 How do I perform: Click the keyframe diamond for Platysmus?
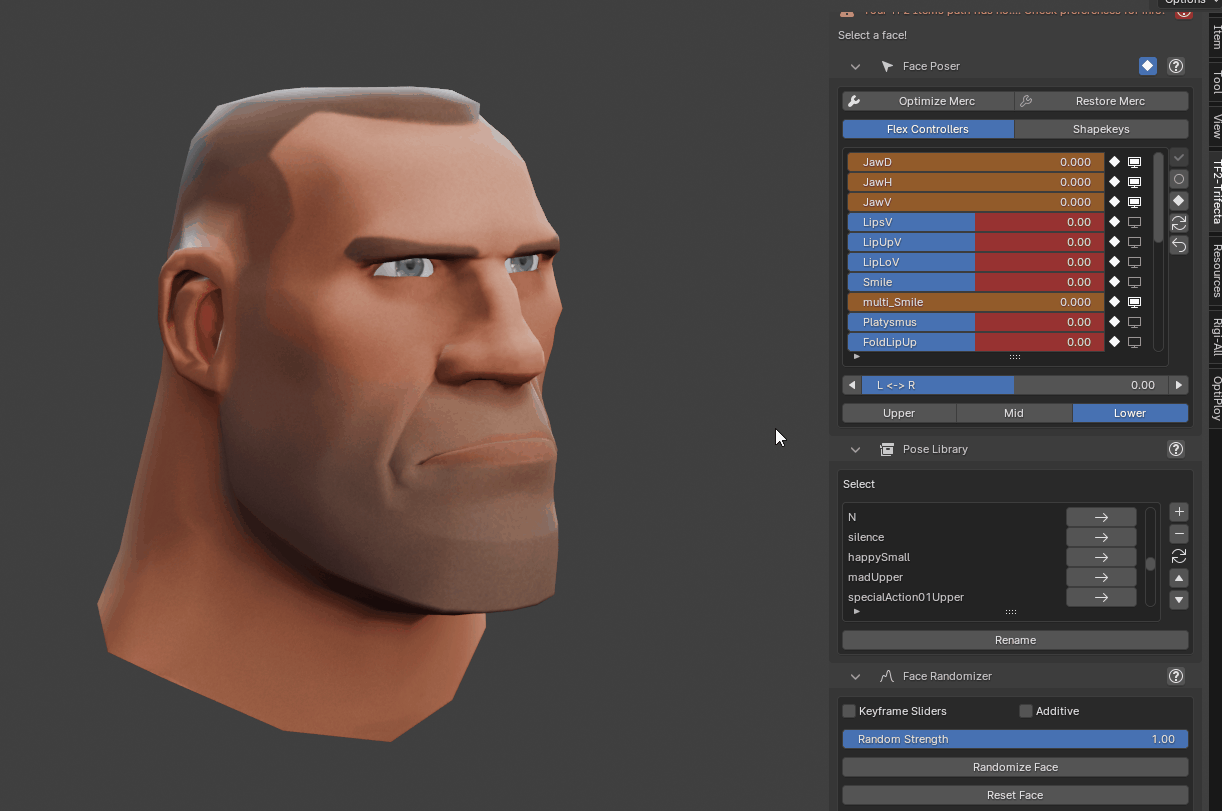[x=1114, y=322]
